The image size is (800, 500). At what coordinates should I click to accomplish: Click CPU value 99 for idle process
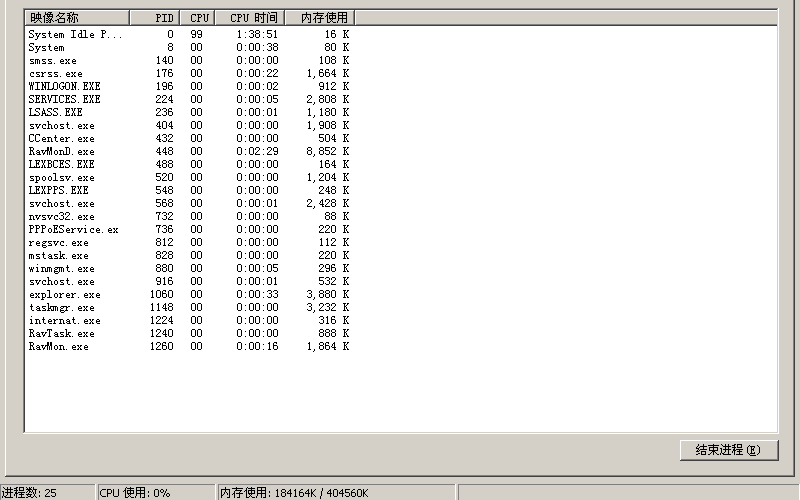[x=196, y=35]
